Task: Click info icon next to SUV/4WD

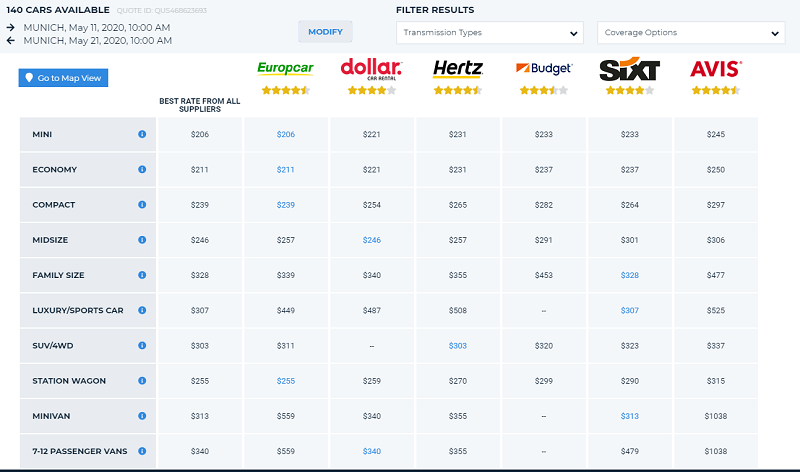Action: tap(142, 345)
